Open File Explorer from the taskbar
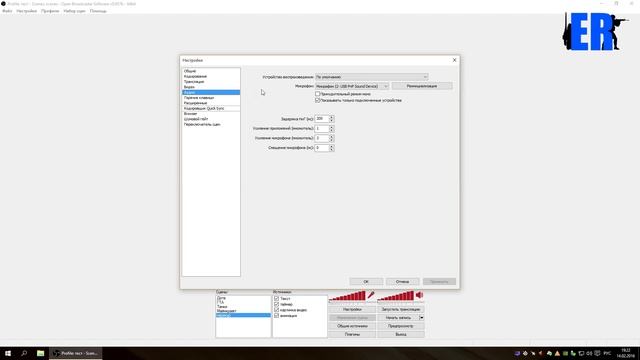The image size is (640, 360). pos(40,353)
